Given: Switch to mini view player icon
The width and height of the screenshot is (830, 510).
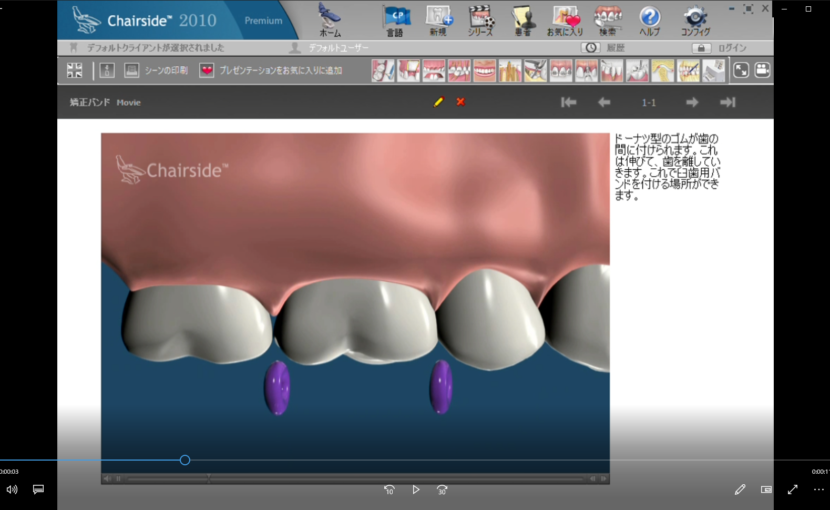Looking at the screenshot, I should click(x=766, y=489).
